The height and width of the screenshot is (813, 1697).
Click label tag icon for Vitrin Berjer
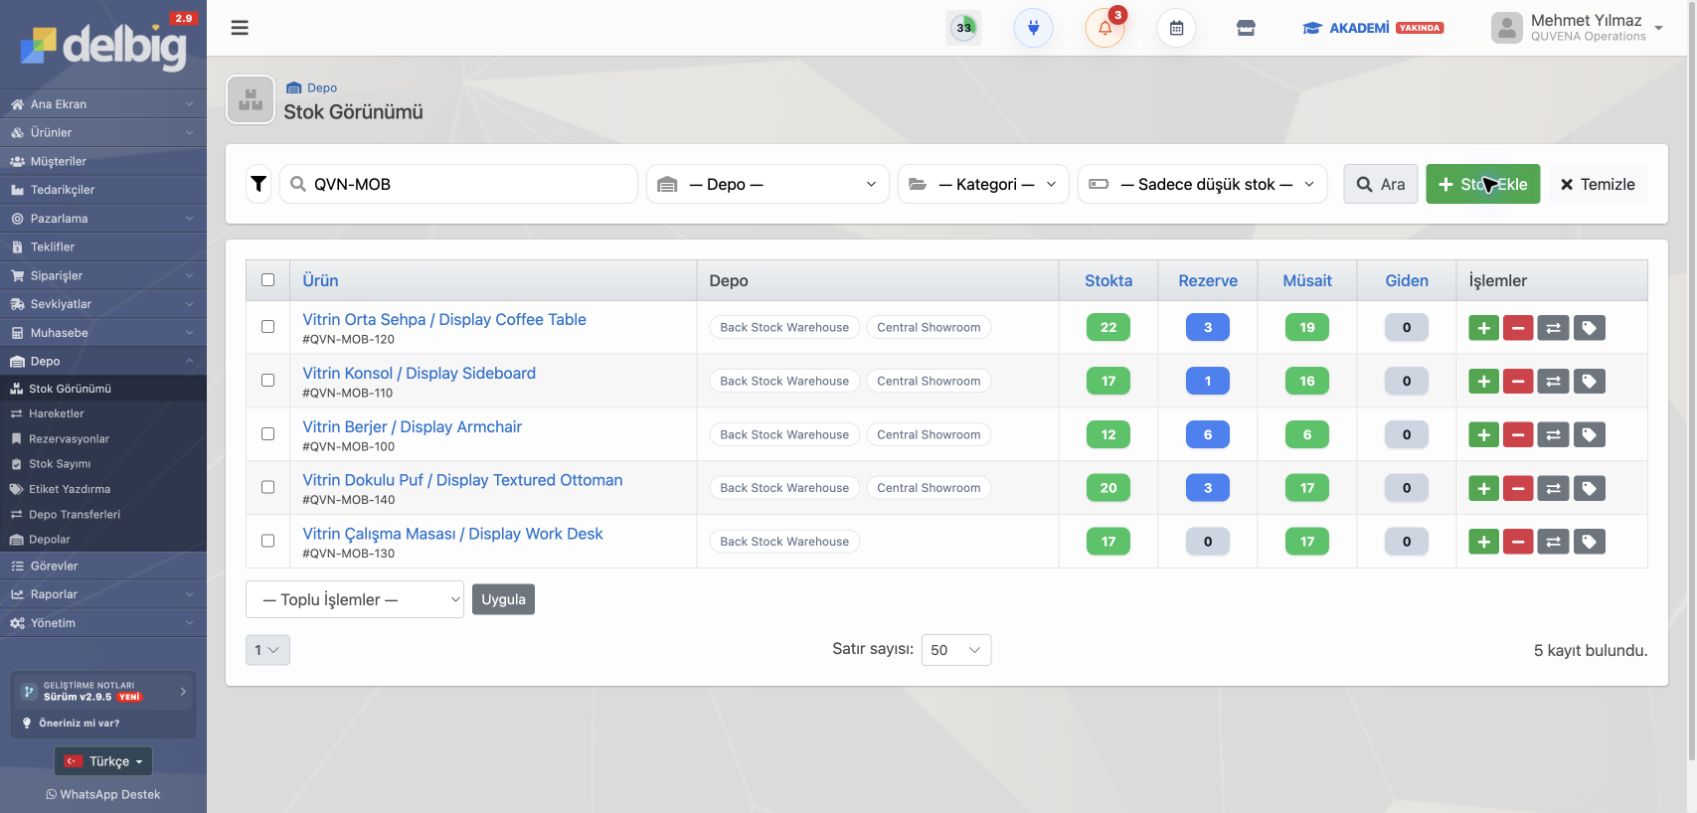pyautogui.click(x=1589, y=435)
